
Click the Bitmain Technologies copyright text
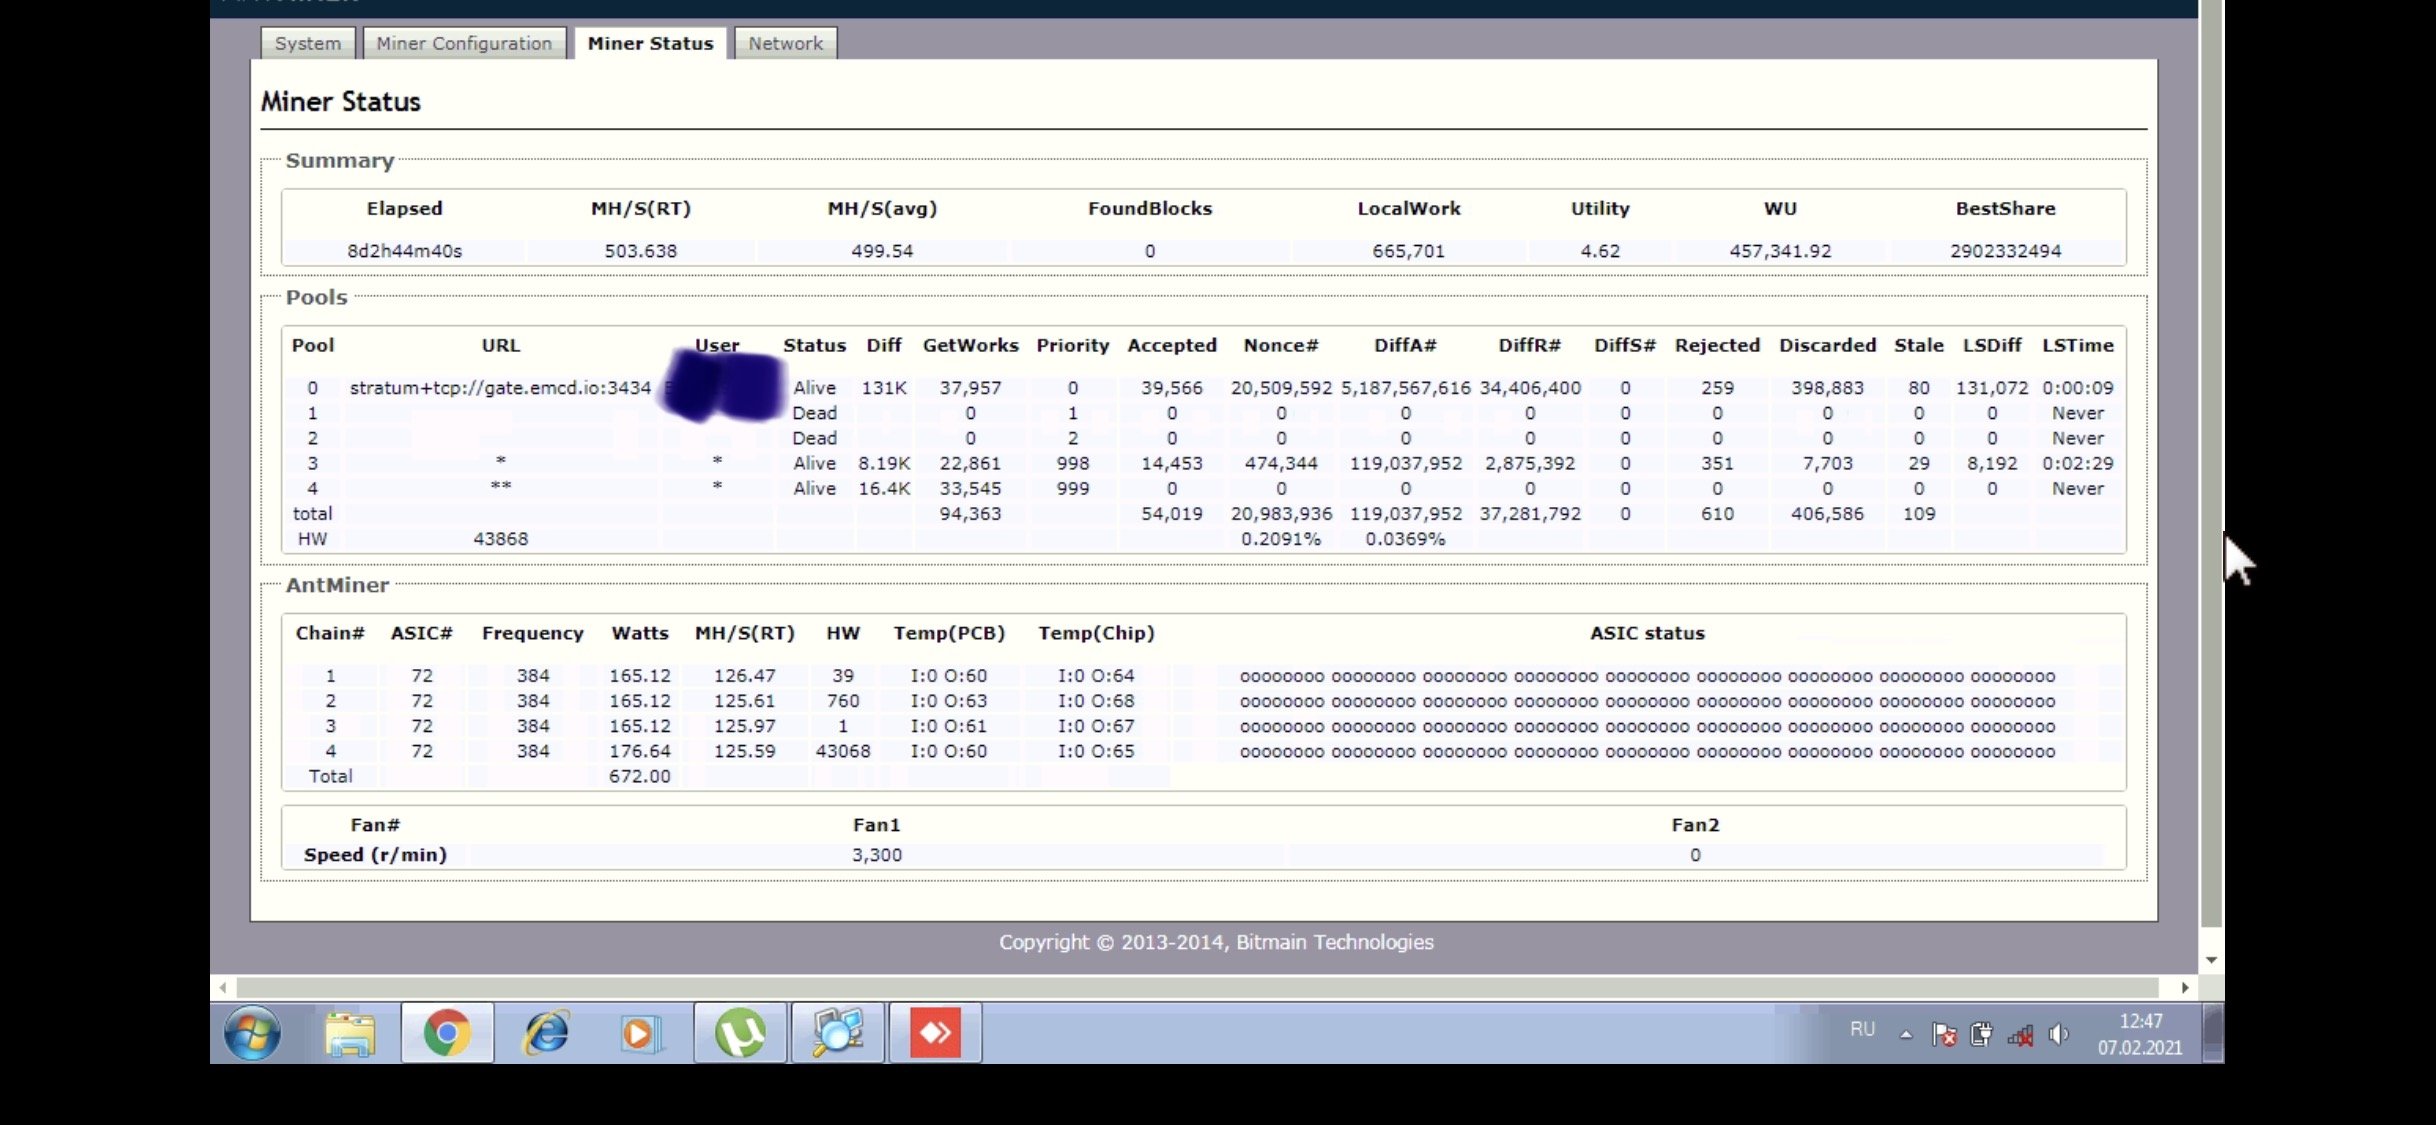pos(1216,942)
